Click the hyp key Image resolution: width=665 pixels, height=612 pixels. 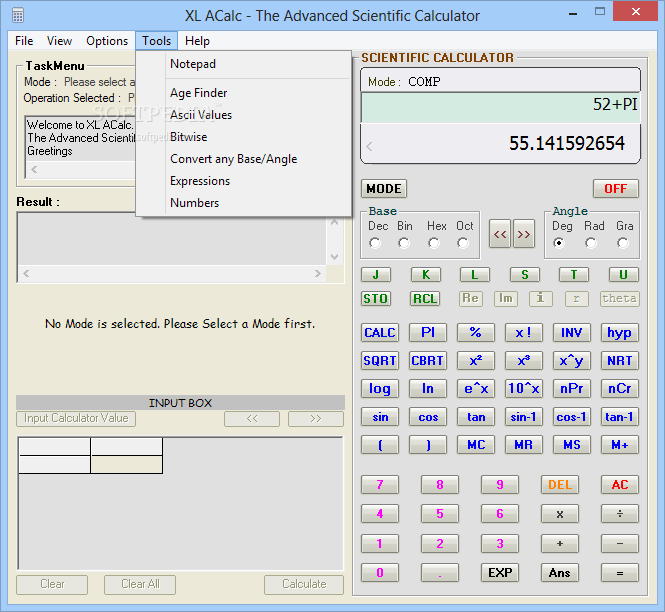tap(620, 333)
